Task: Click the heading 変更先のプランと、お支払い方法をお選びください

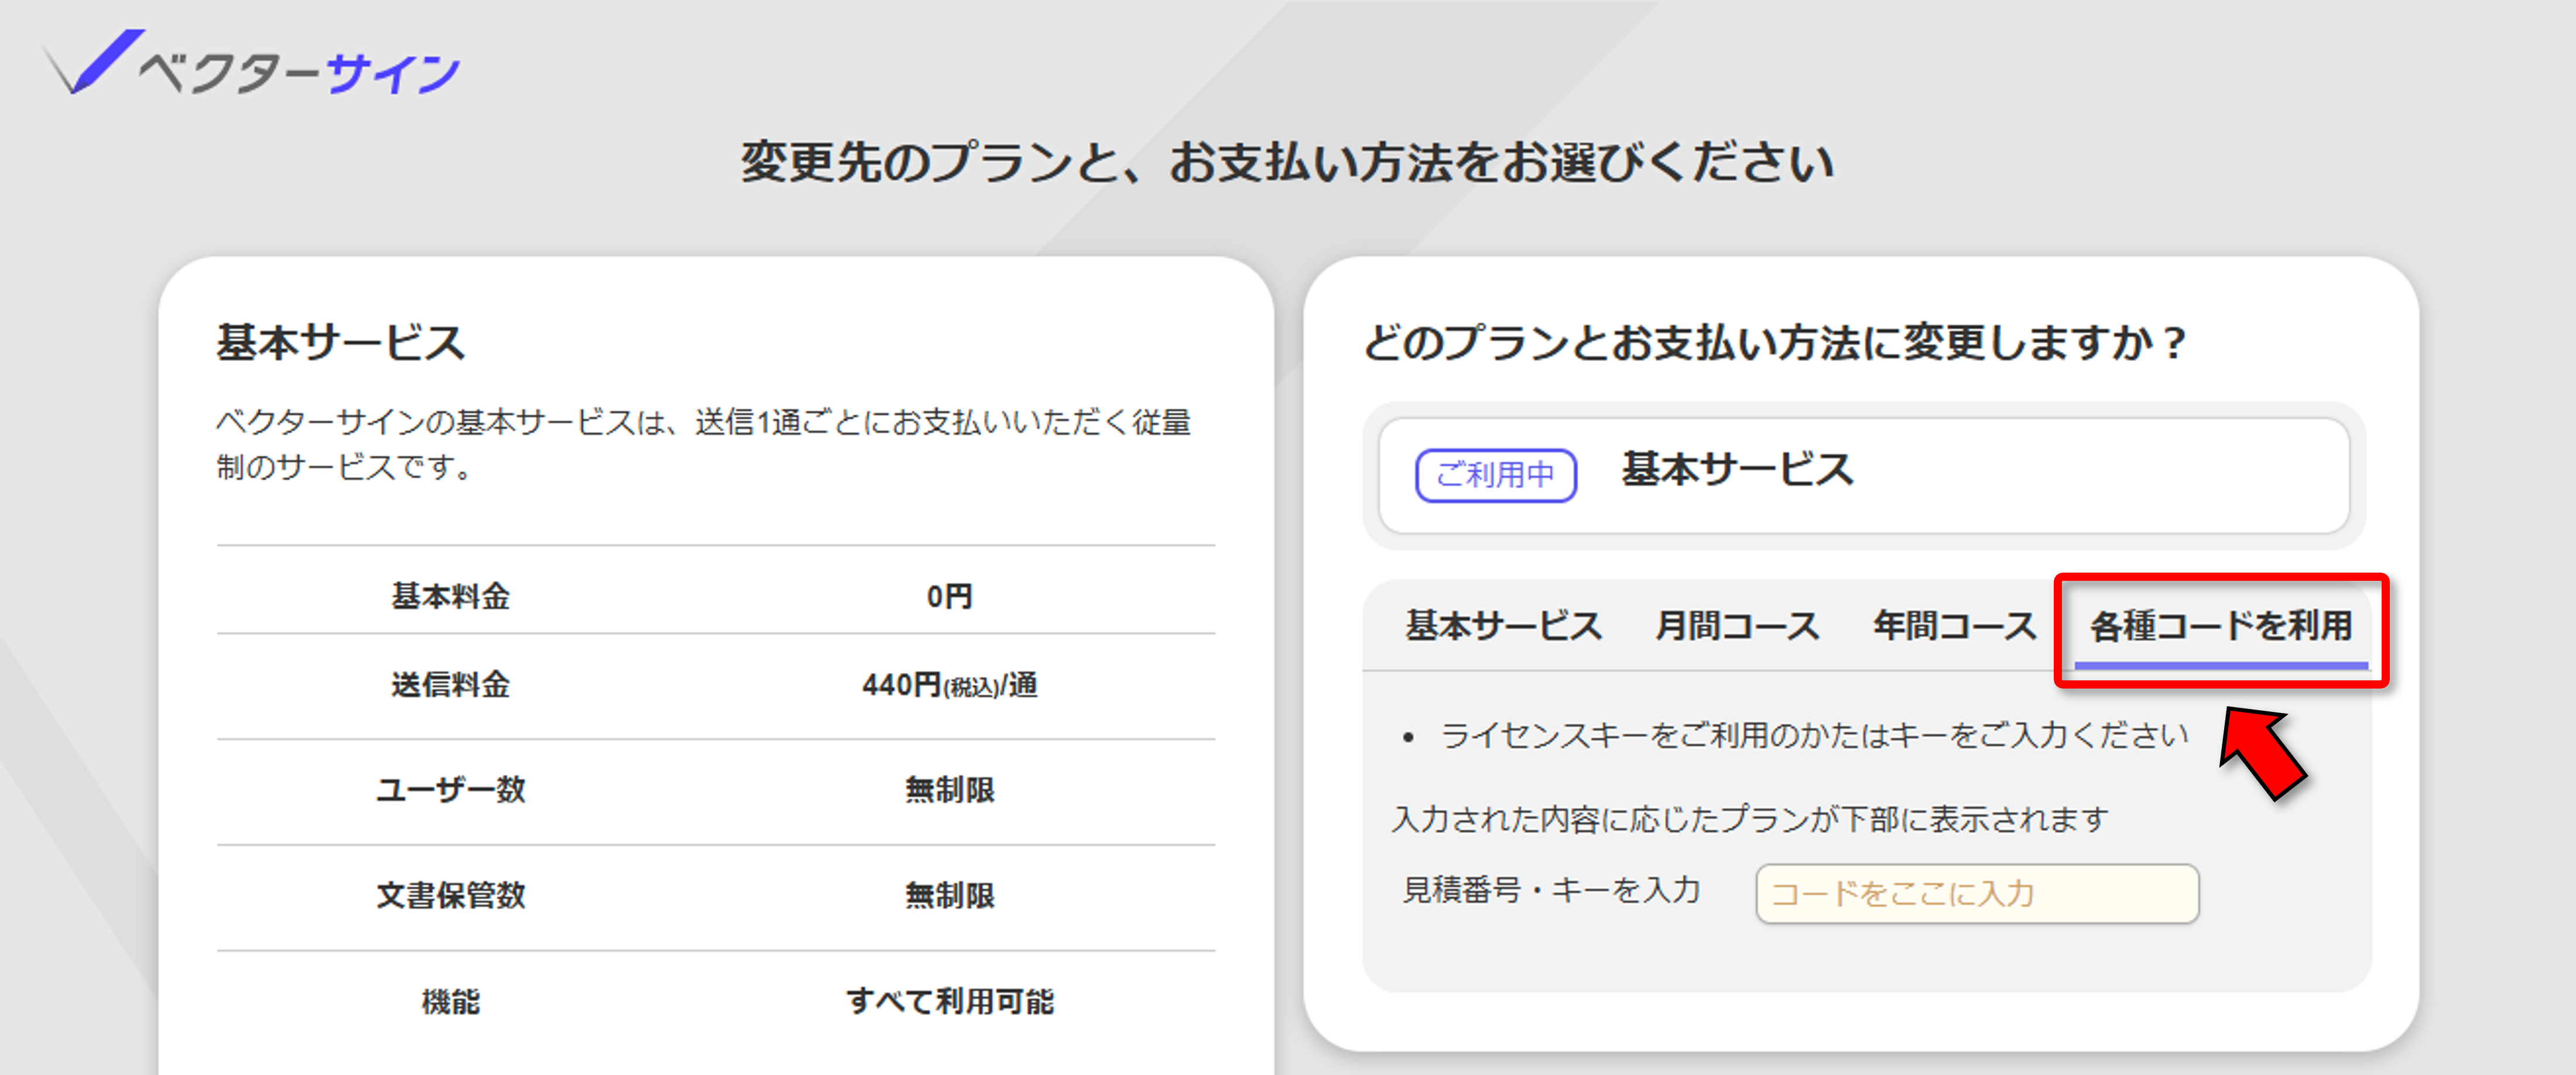Action: (1287, 162)
